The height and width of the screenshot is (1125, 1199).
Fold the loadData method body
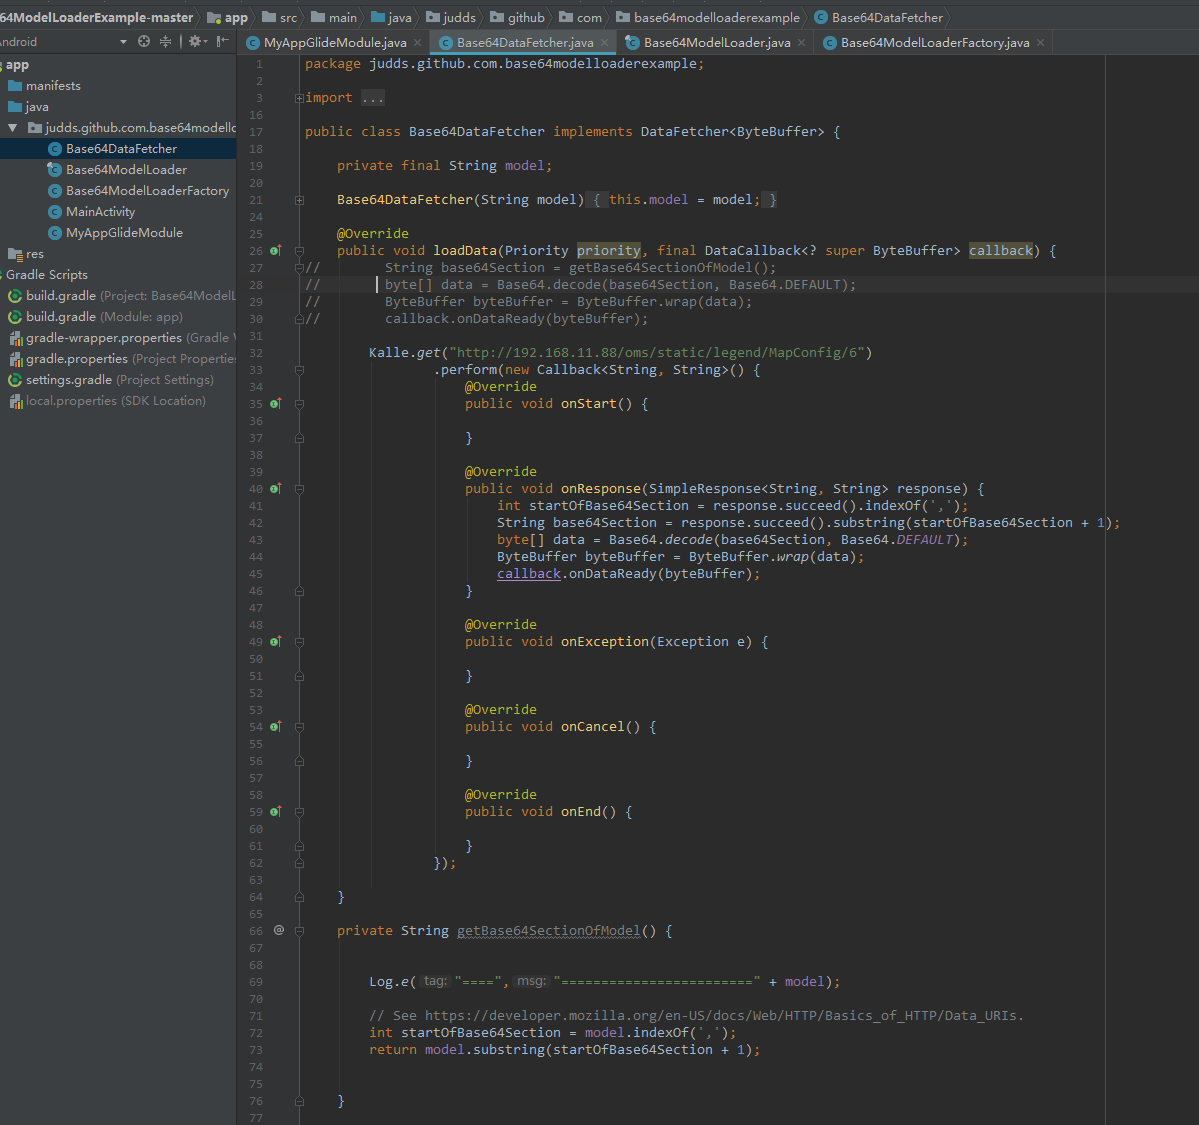pyautogui.click(x=299, y=251)
